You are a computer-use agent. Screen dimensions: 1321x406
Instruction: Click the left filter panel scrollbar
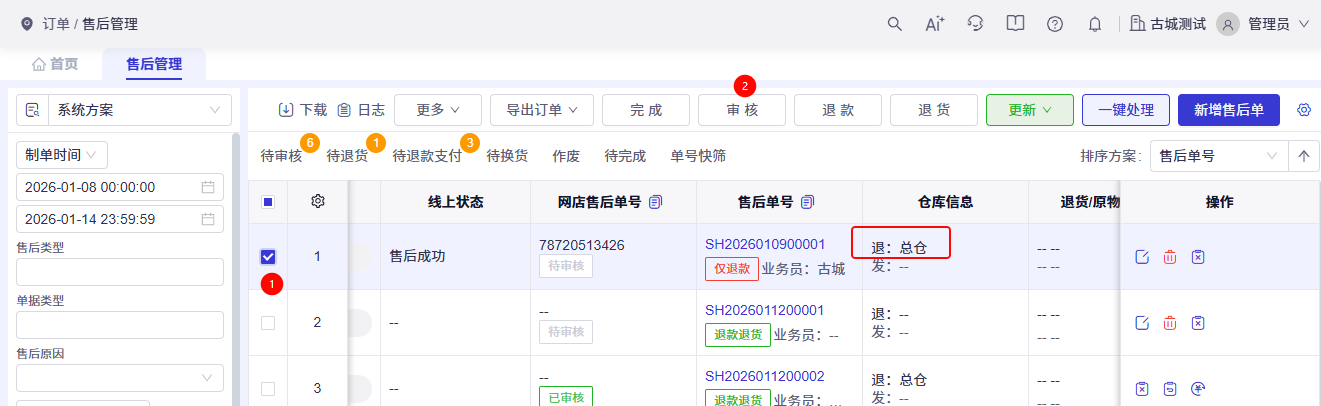[x=236, y=268]
